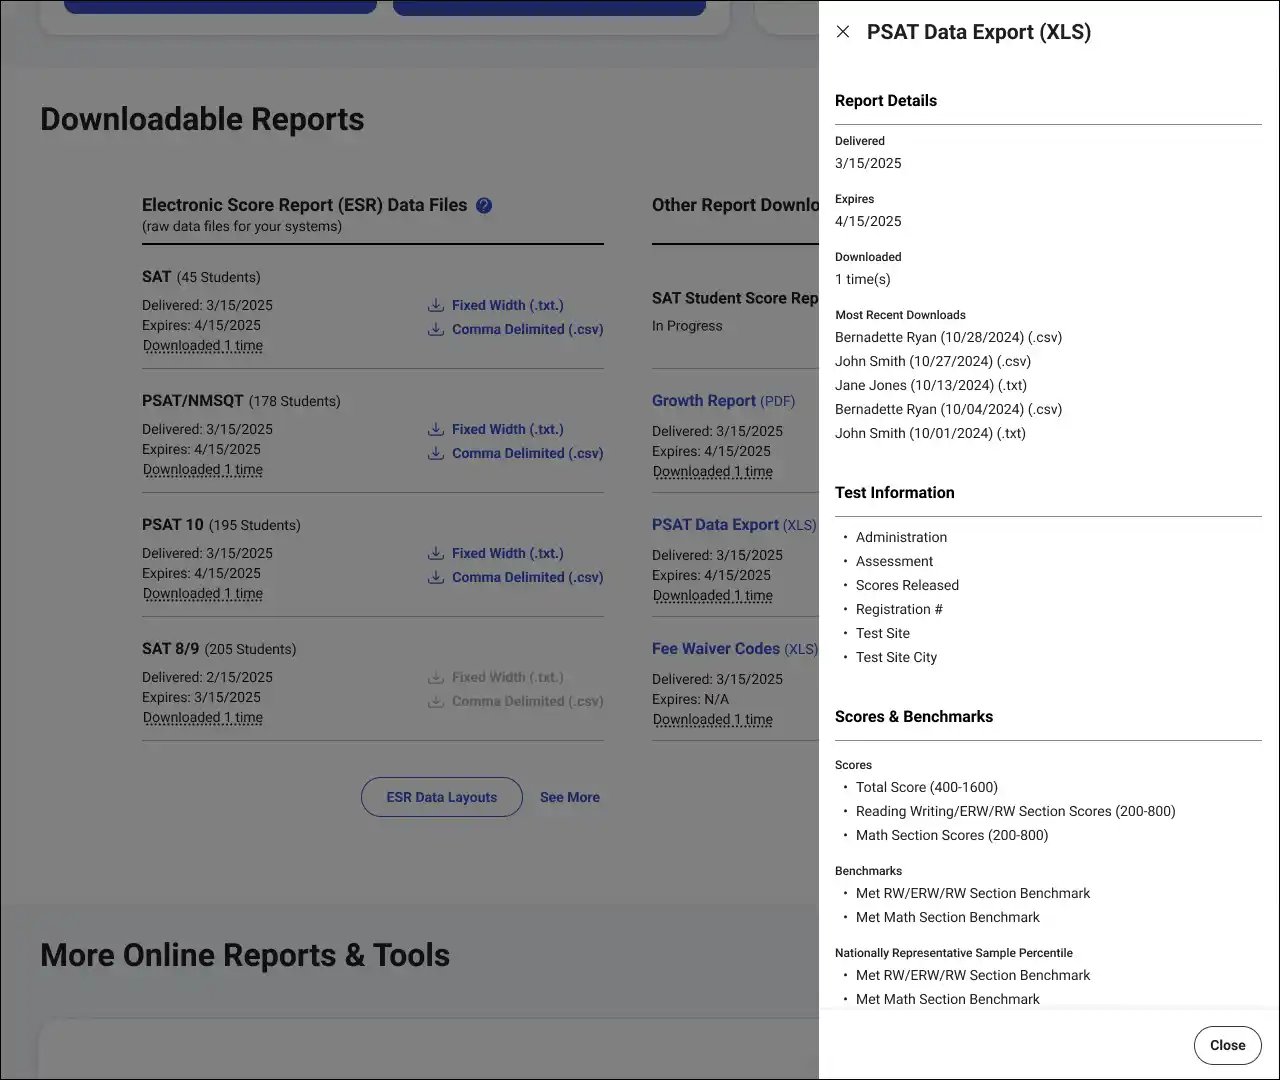1280x1080 pixels.
Task: Show SAT Downloaded 1 time details
Action: [203, 346]
